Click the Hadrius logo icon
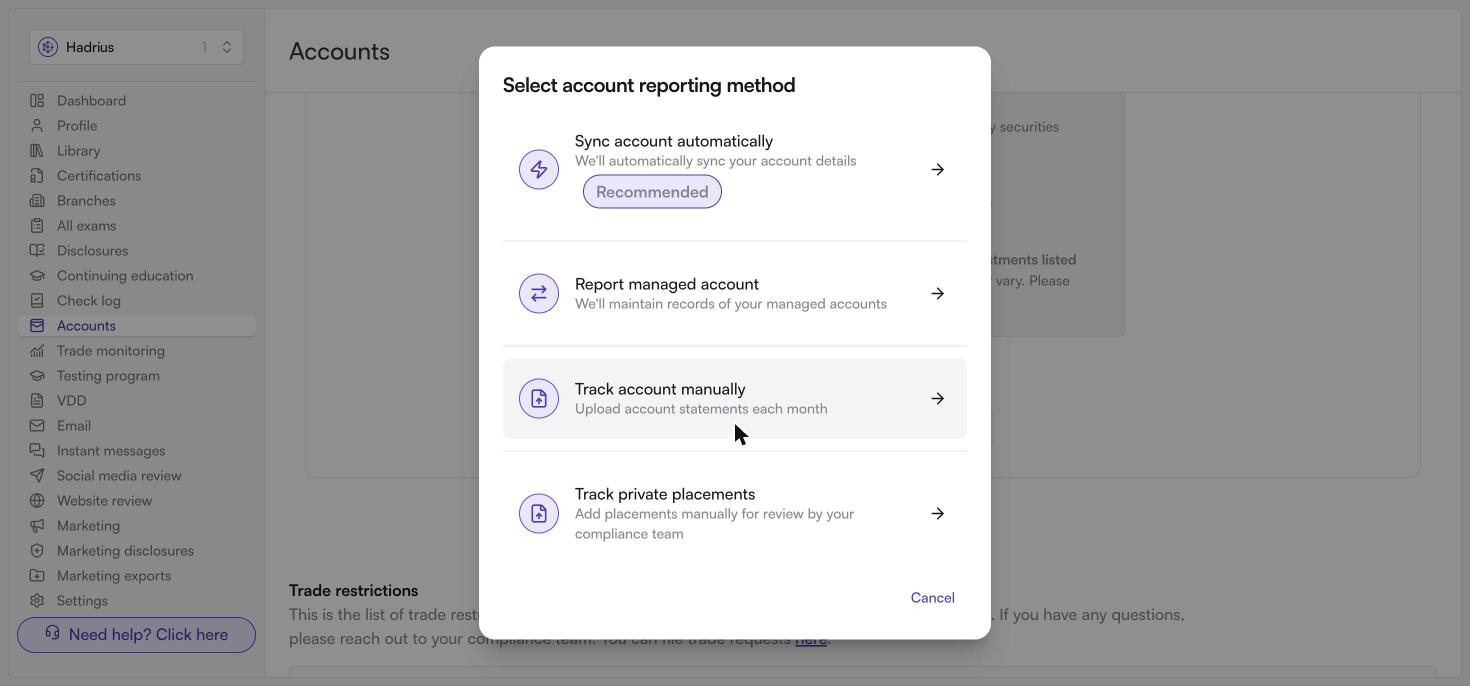 tap(48, 47)
